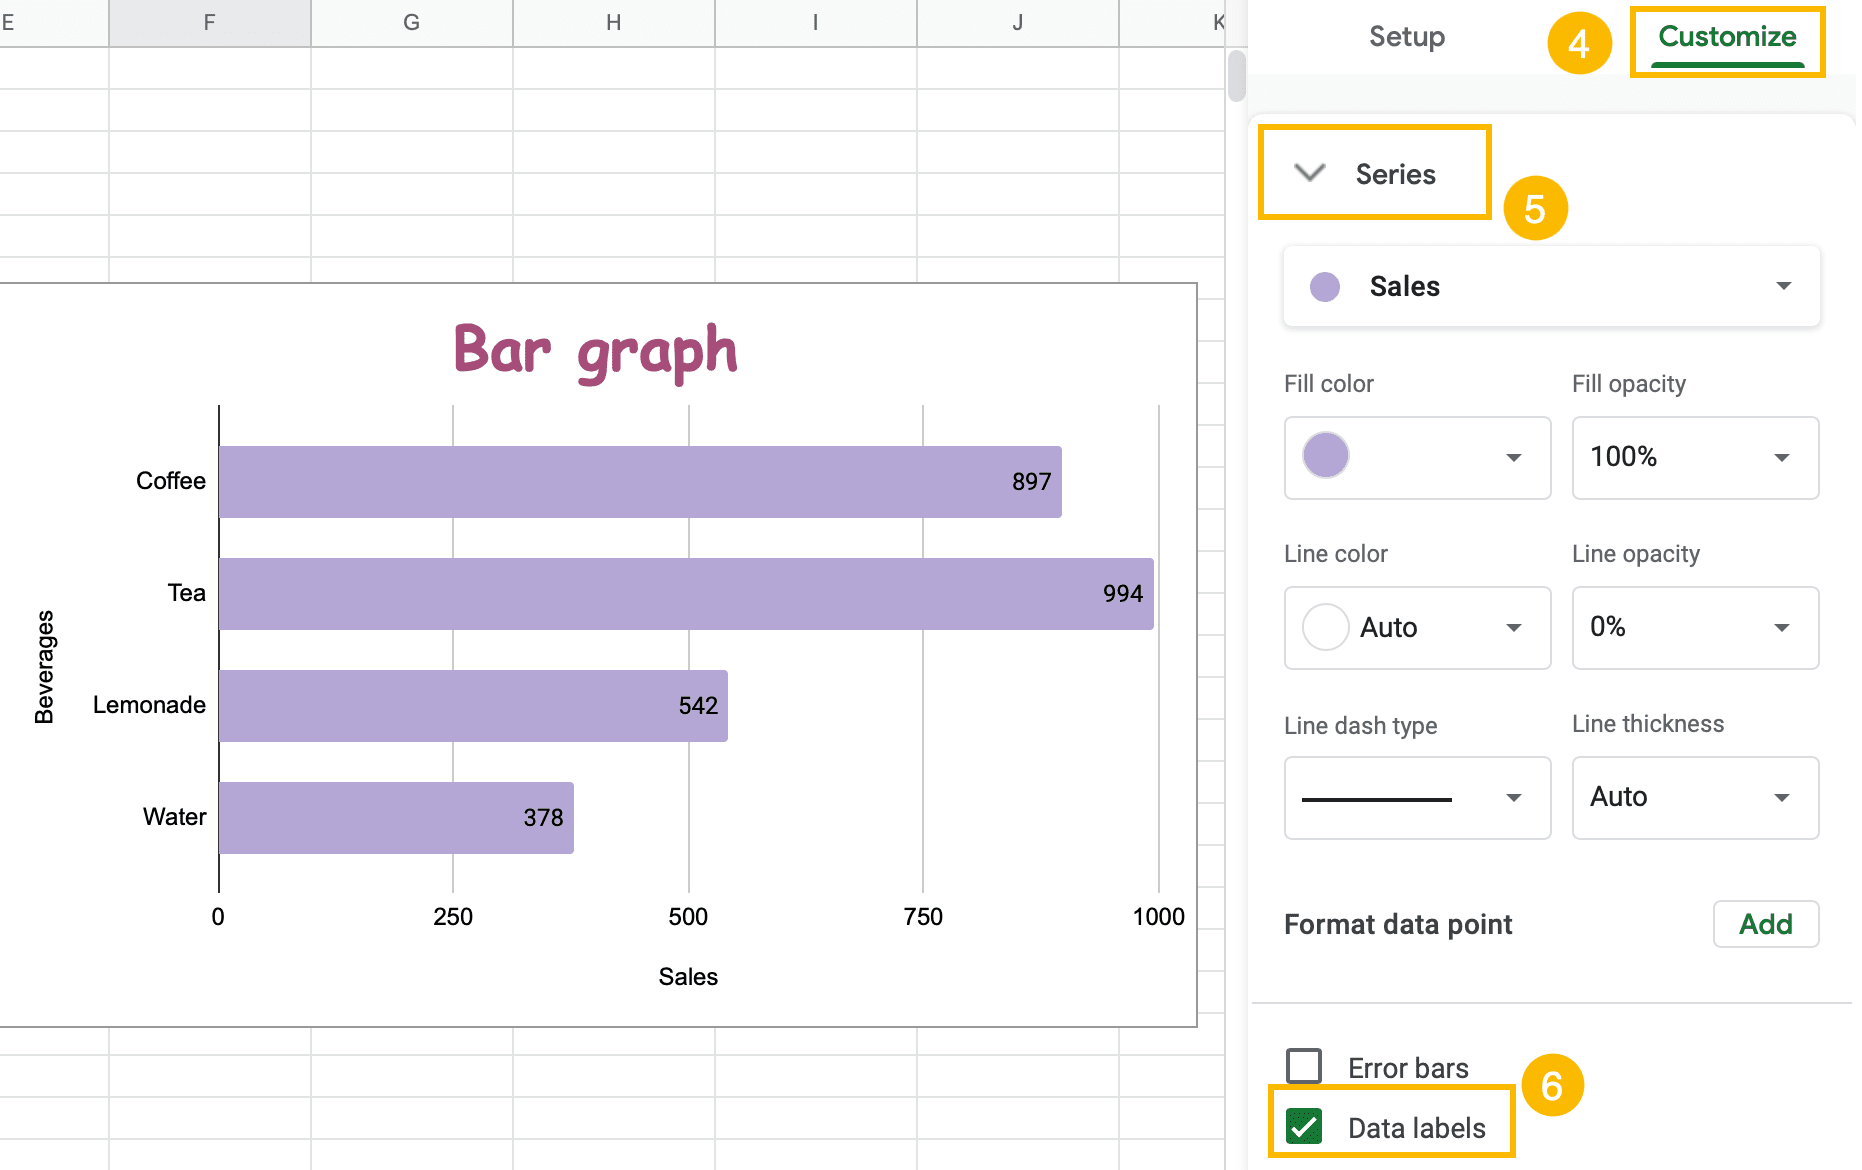This screenshot has height=1170, width=1862.
Task: Select column header F
Action: 208,21
